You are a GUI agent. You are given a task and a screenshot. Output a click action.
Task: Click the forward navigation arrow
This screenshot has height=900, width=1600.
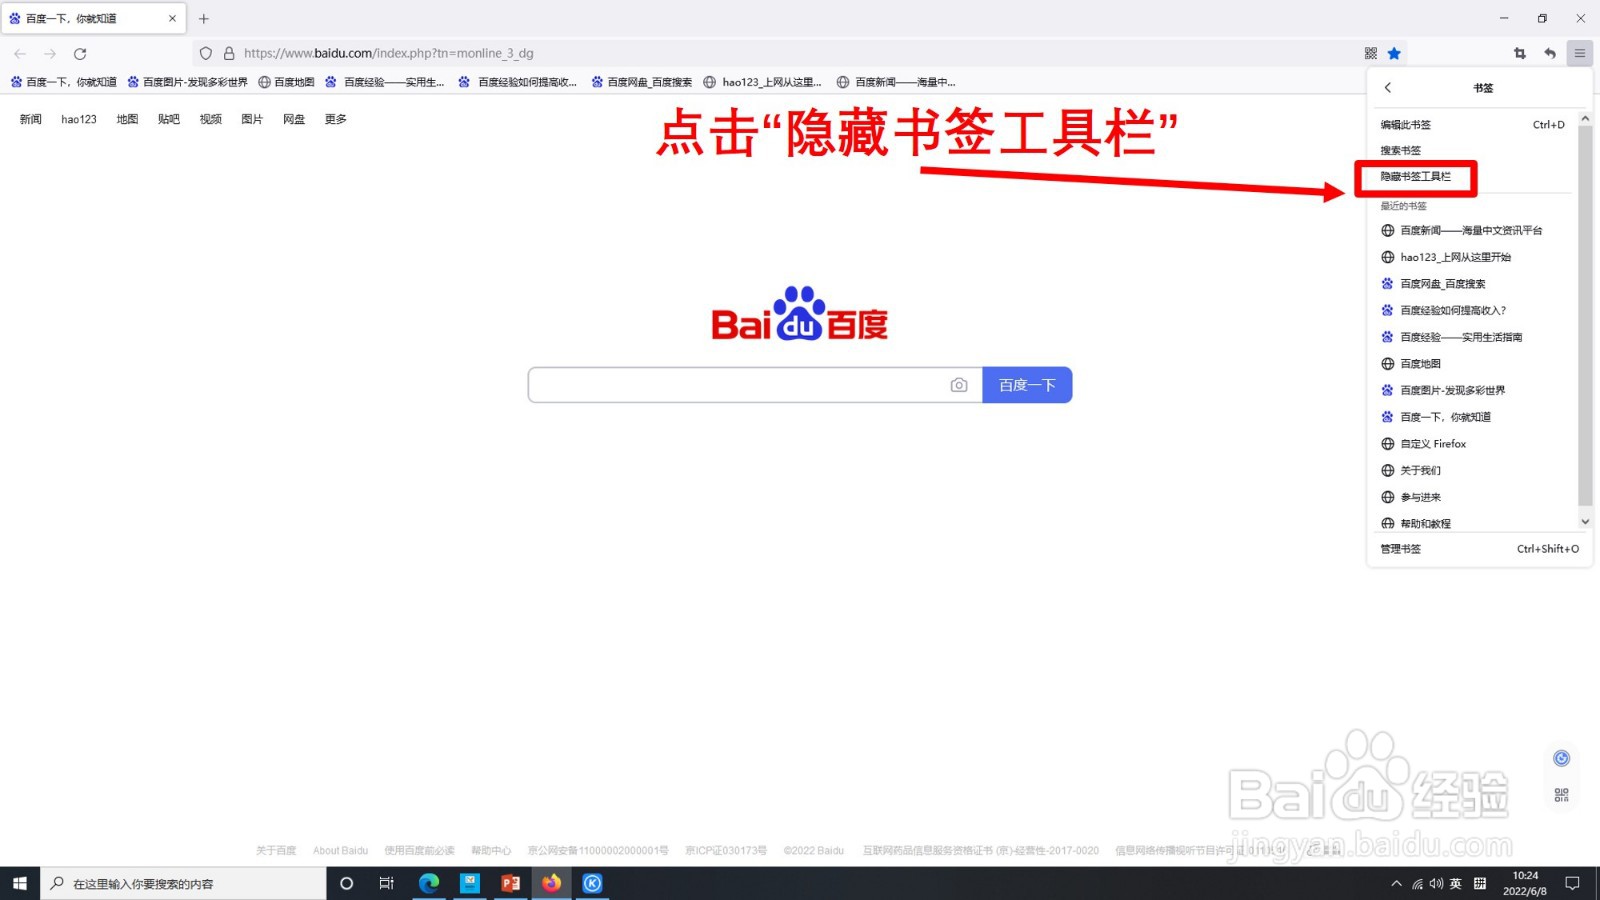[x=50, y=54]
